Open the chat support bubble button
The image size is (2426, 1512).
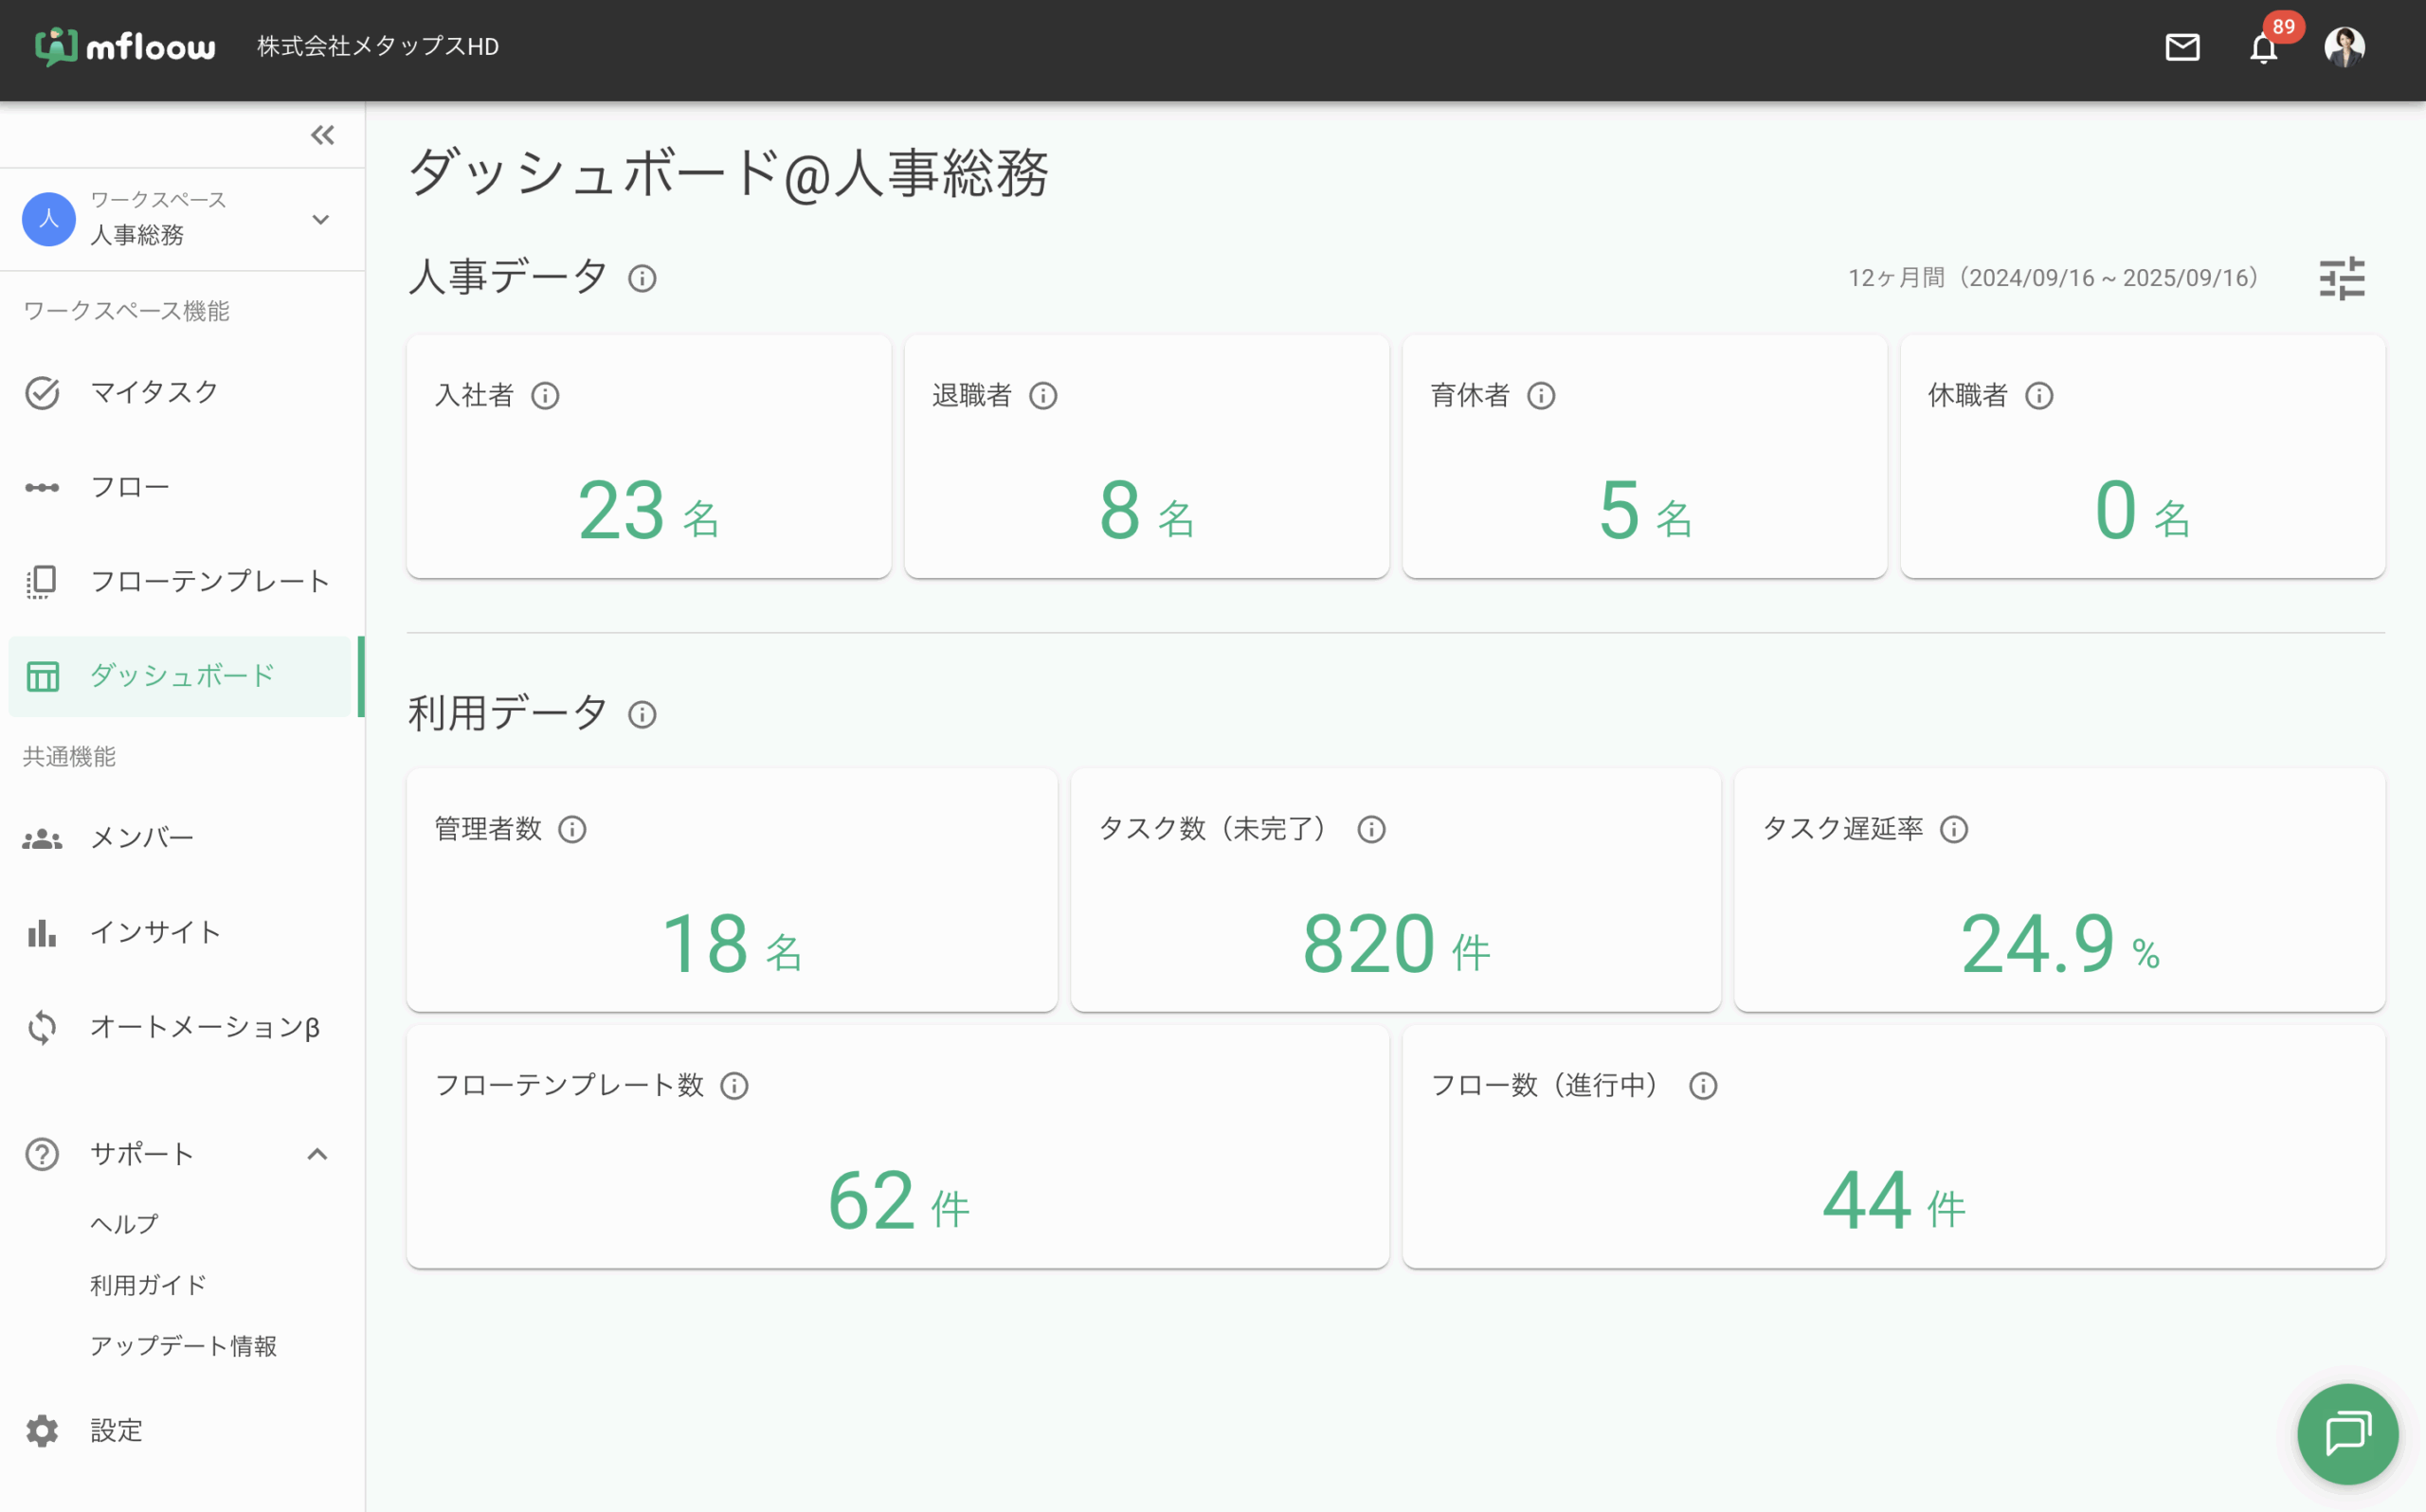[2347, 1433]
